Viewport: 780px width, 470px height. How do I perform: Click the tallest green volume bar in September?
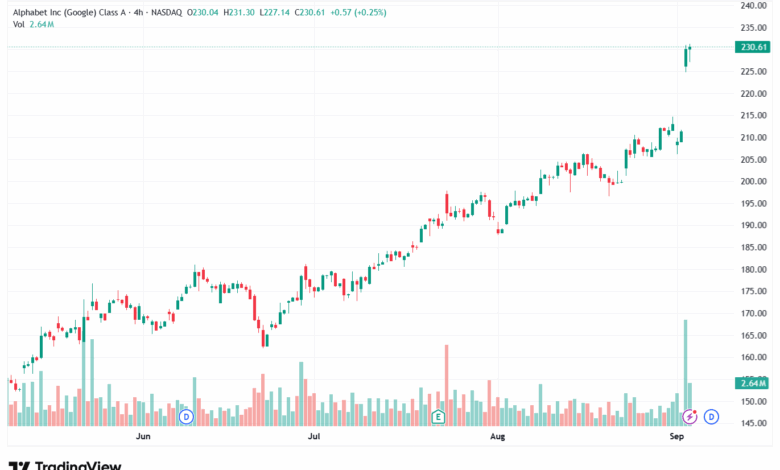click(x=685, y=370)
